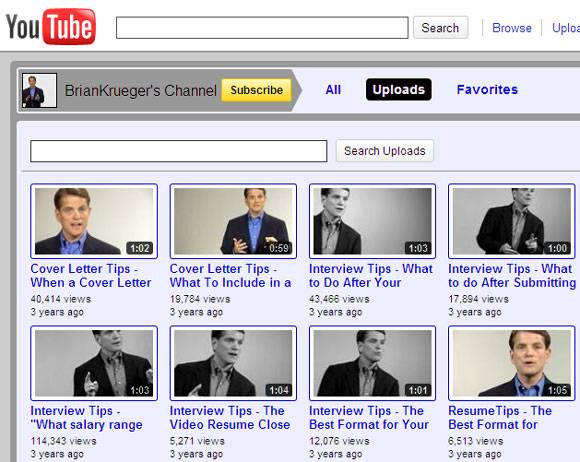Click the 40,414 views count
The height and width of the screenshot is (462, 580).
[x=61, y=299]
